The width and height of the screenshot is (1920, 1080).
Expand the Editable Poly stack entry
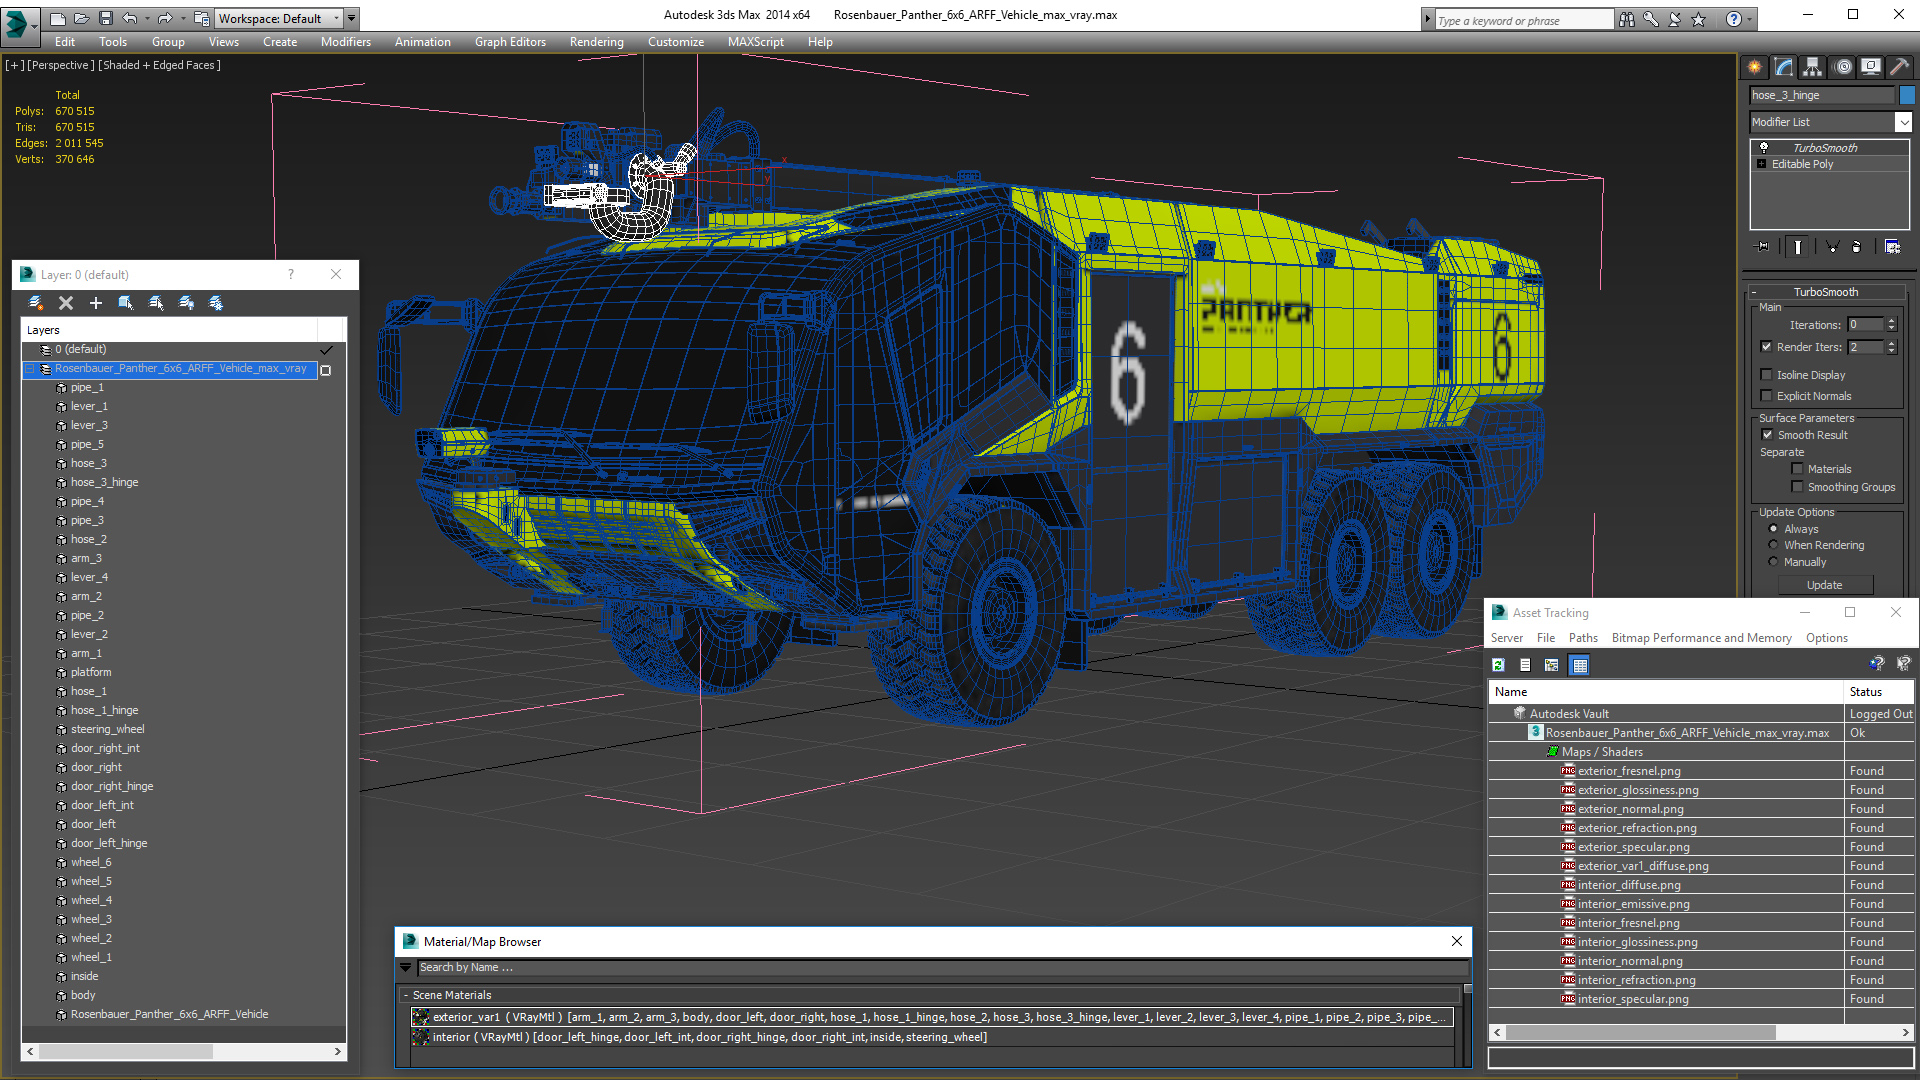(1762, 164)
